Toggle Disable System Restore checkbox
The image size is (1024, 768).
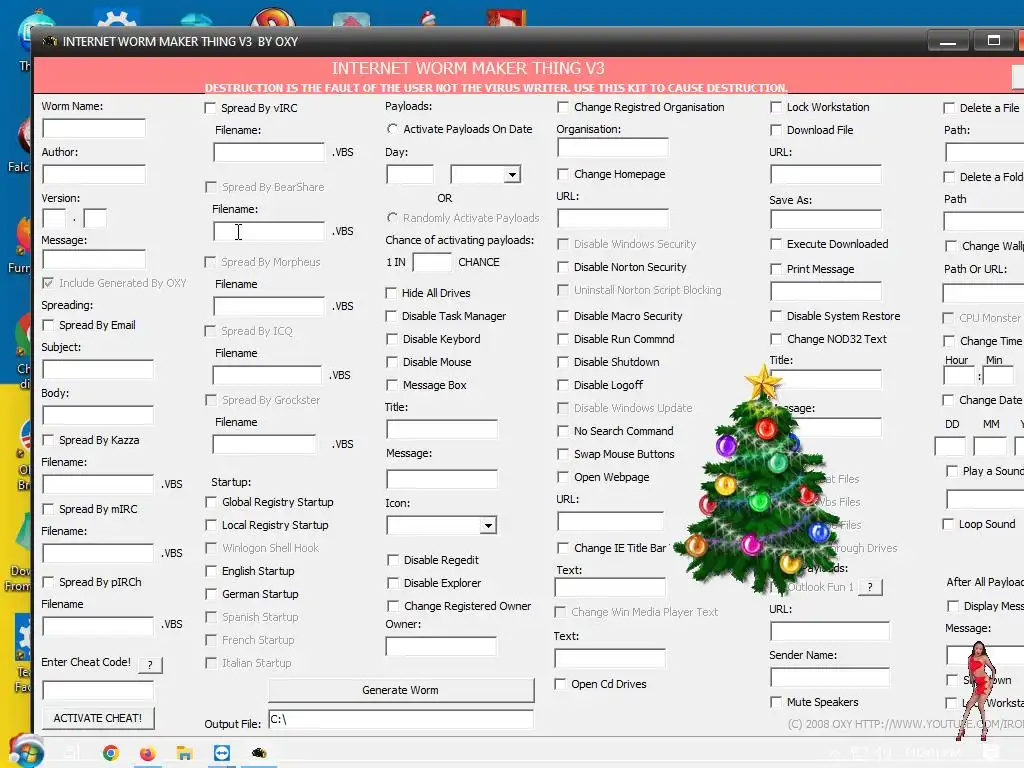pyautogui.click(x=776, y=316)
